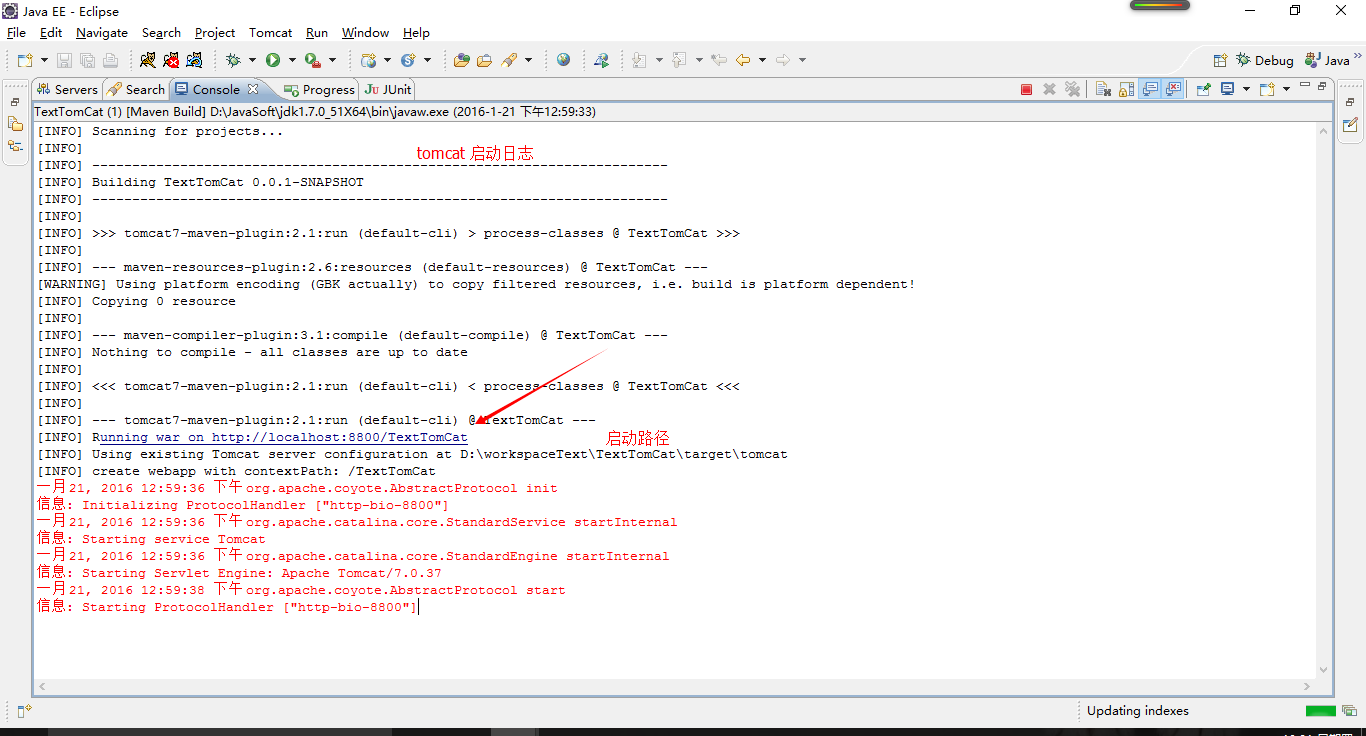Viewport: 1366px width, 736px height.
Task: Start the Tomcat server icon
Action: 147,60
